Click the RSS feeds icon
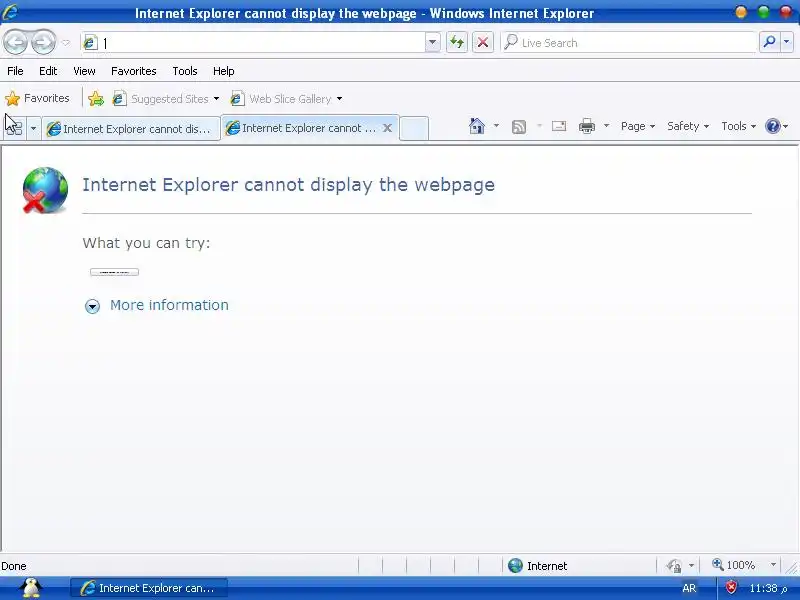The height and width of the screenshot is (600, 800). tap(519, 127)
